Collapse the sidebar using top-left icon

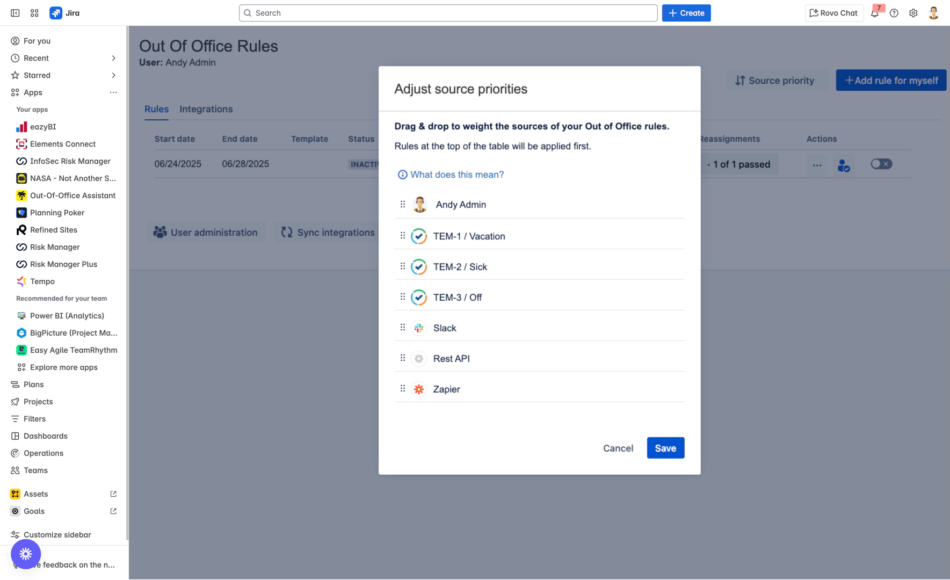15,13
